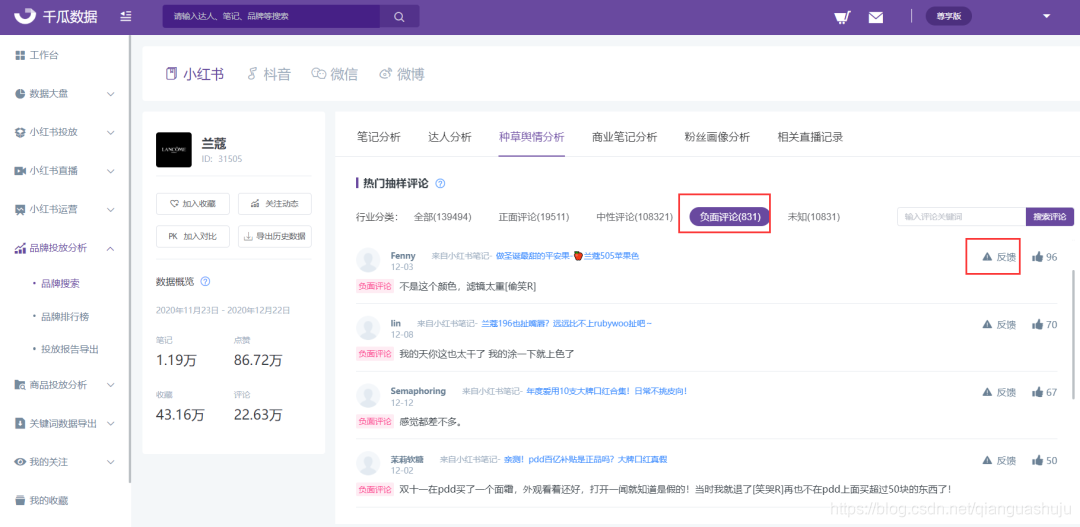Filter comments by 全部(139494)
Screen dimensions: 1080x527
442,217
